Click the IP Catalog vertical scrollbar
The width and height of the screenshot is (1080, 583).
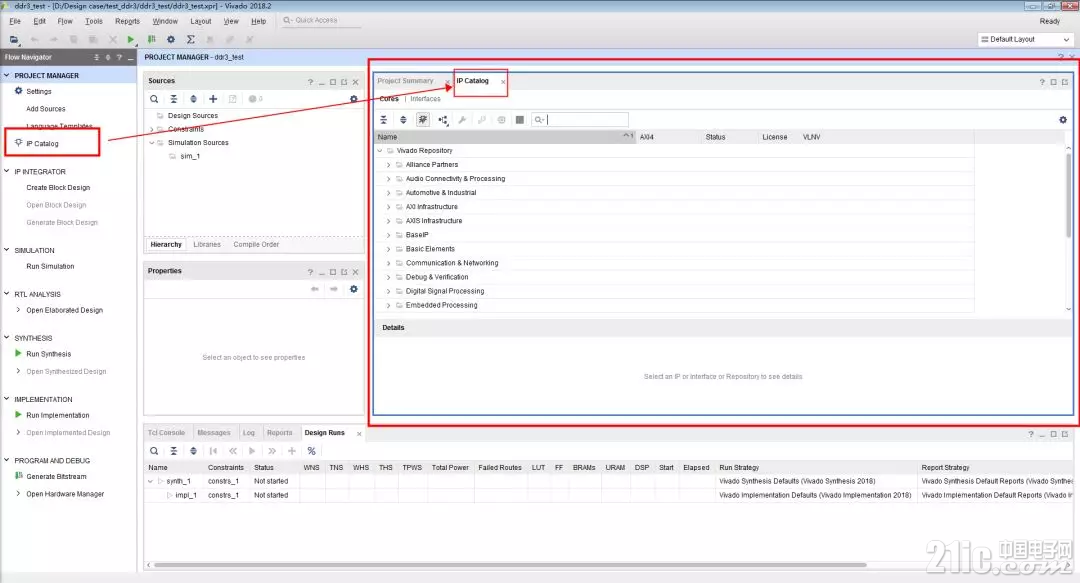(x=1068, y=195)
